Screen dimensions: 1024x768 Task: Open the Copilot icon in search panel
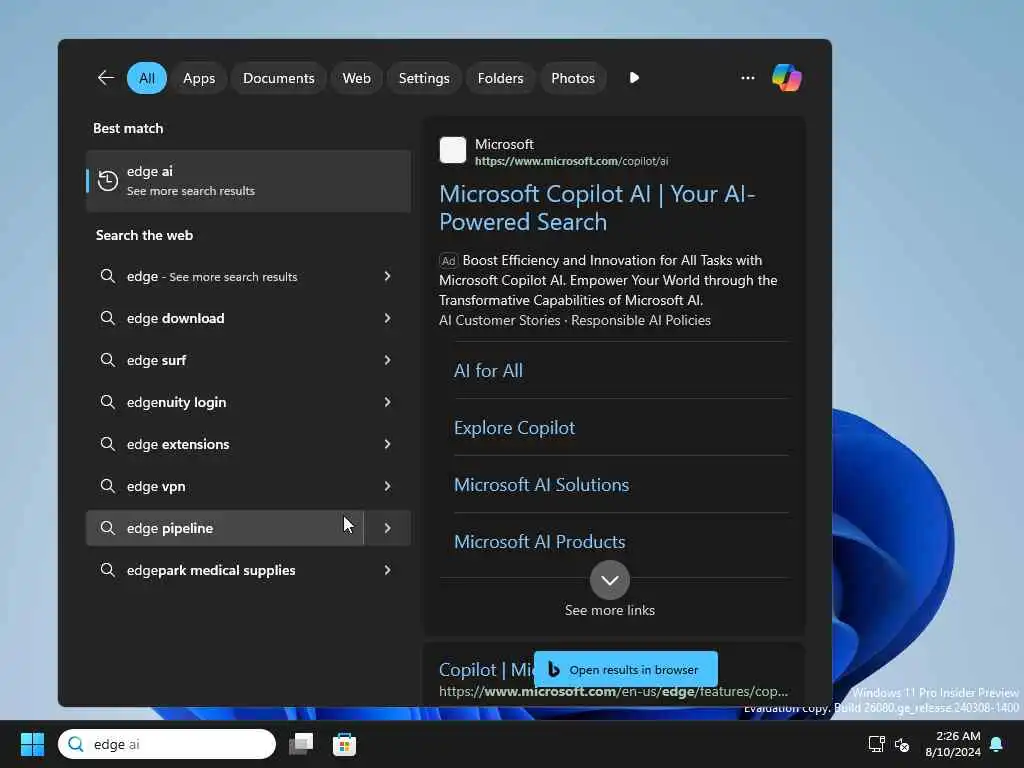point(786,78)
